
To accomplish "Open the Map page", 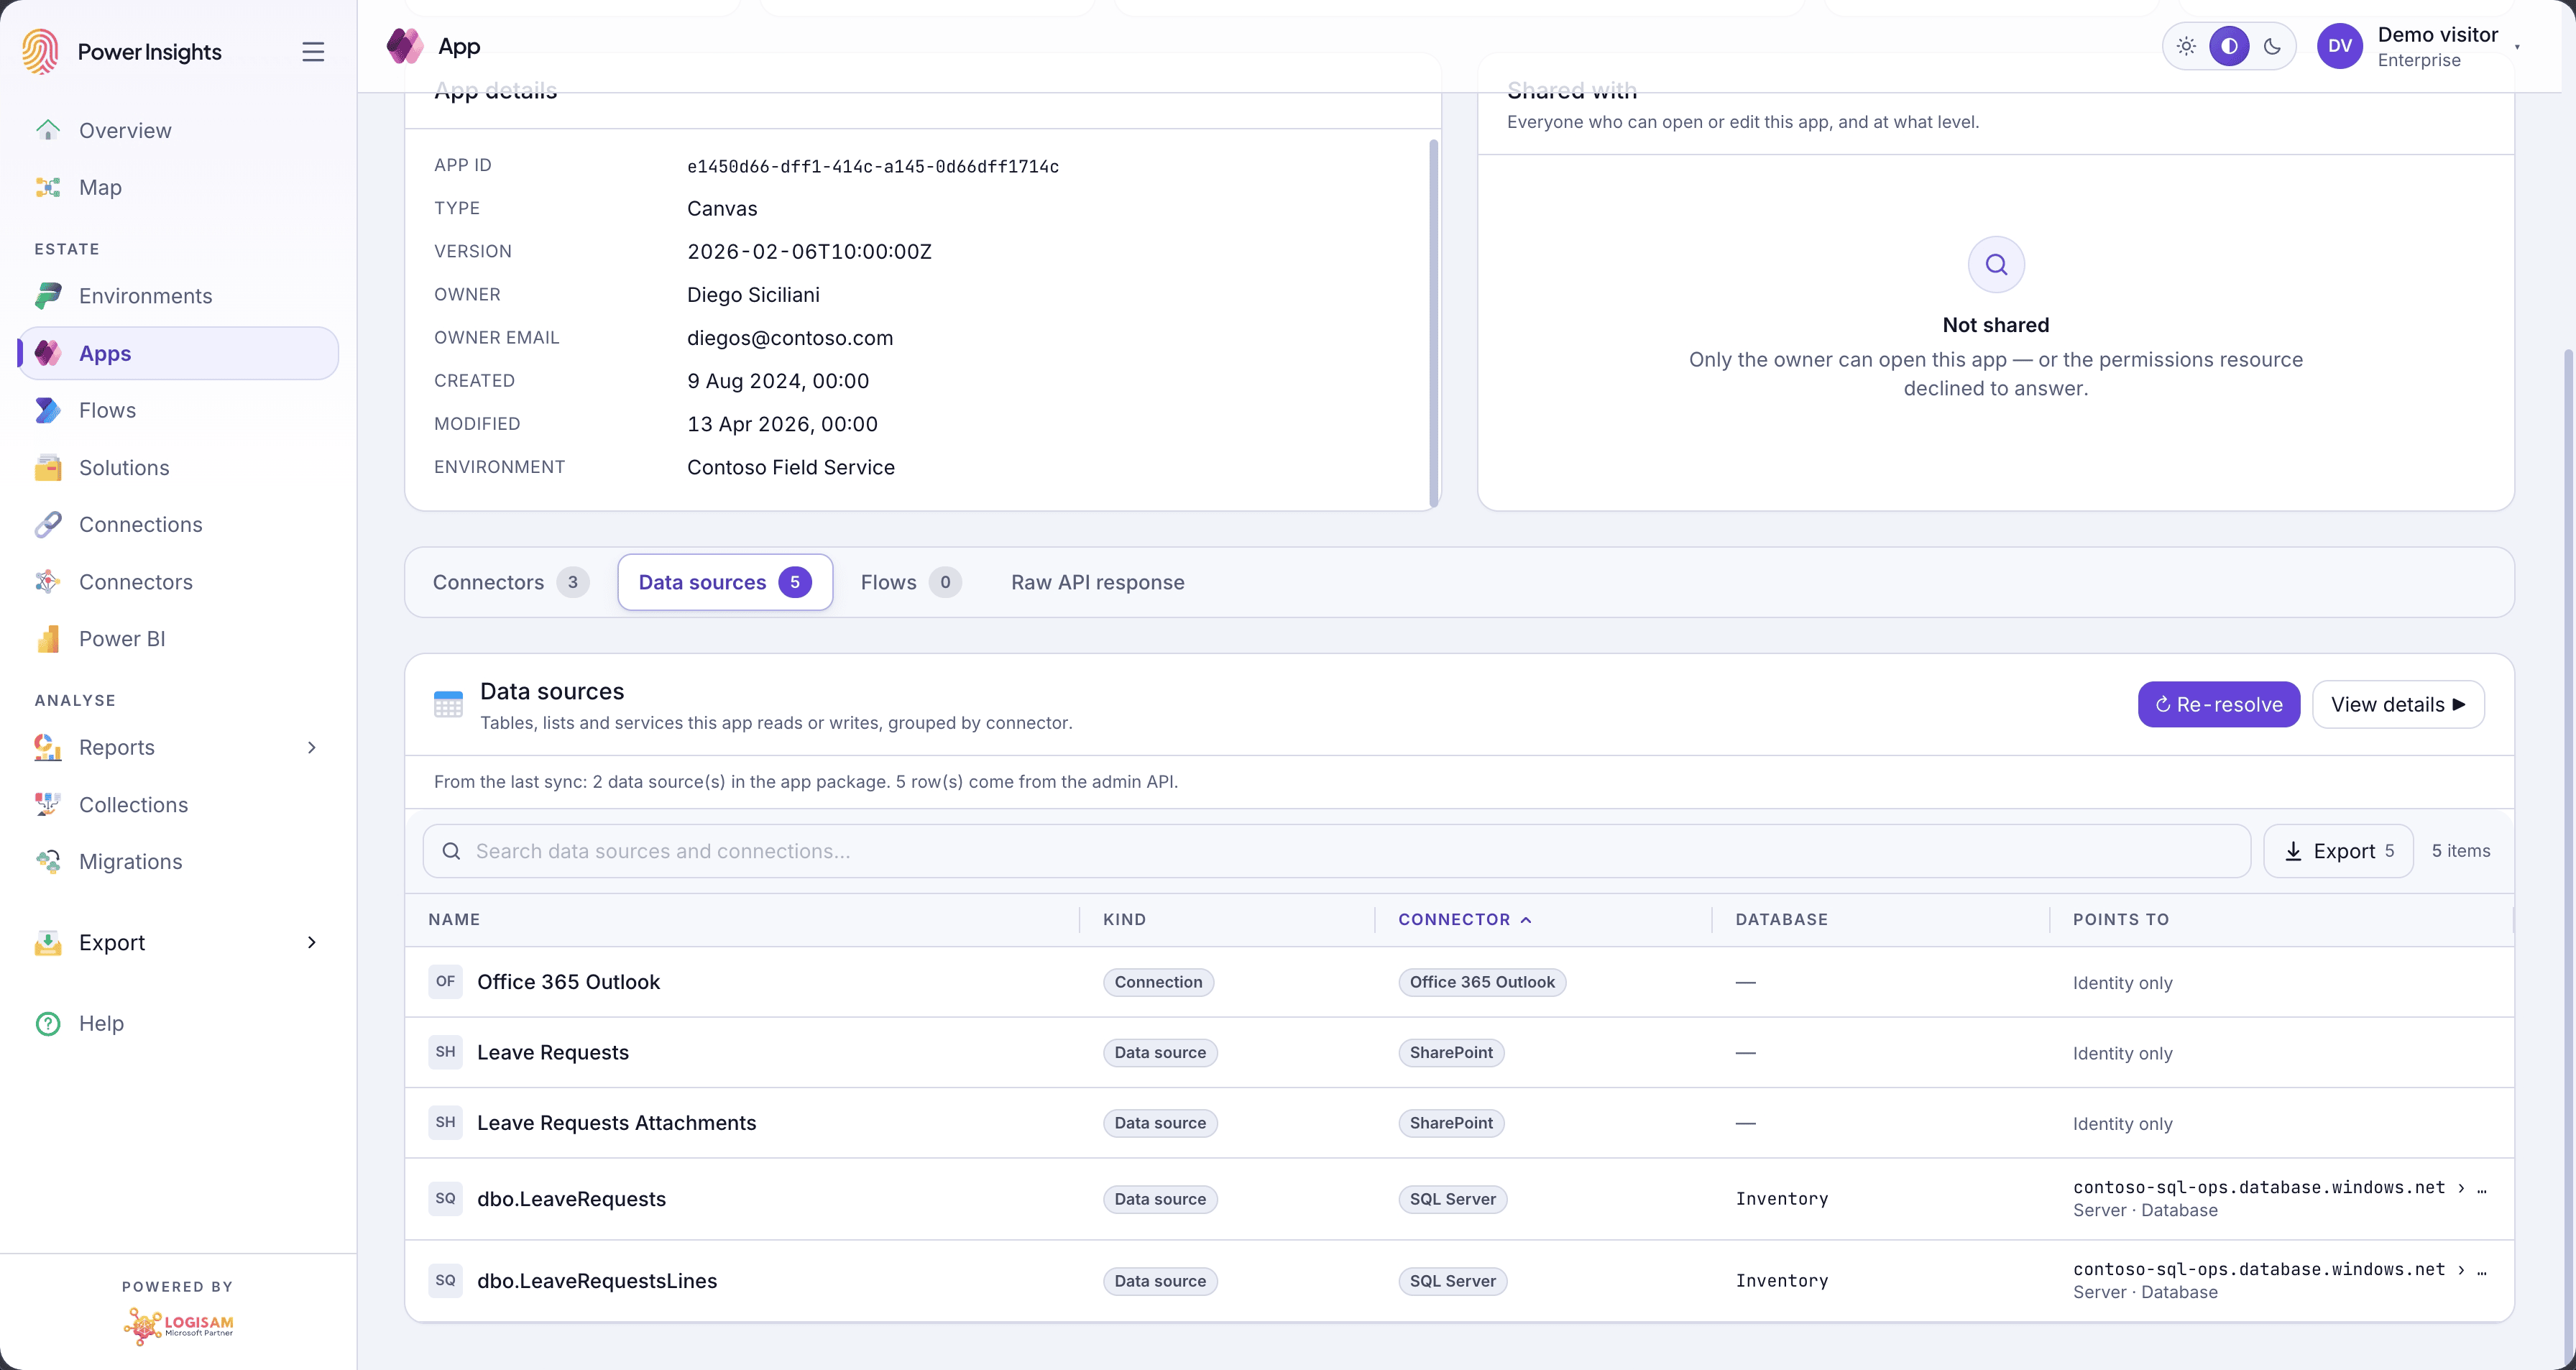I will pos(178,187).
